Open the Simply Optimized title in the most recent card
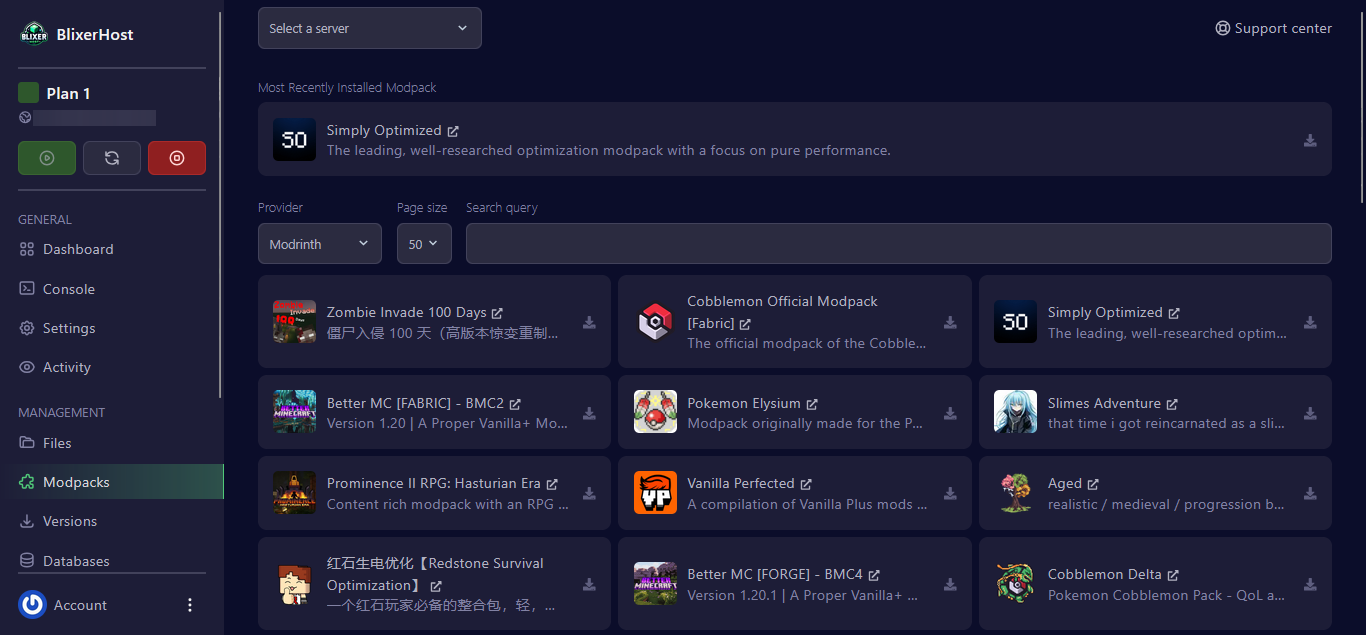The width and height of the screenshot is (1366, 635). pos(384,131)
